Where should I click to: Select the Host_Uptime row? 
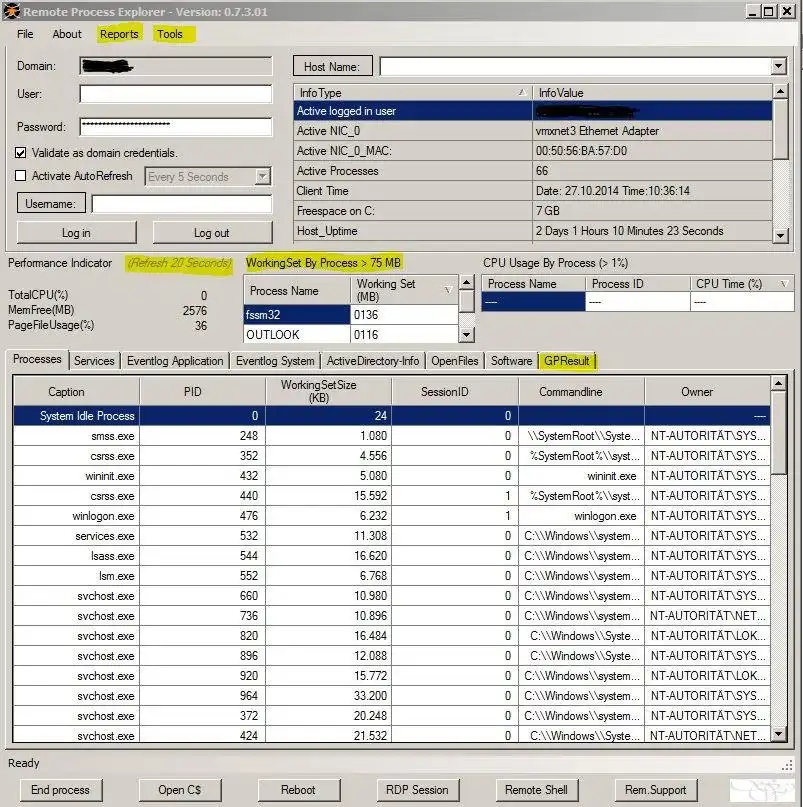tap(533, 231)
